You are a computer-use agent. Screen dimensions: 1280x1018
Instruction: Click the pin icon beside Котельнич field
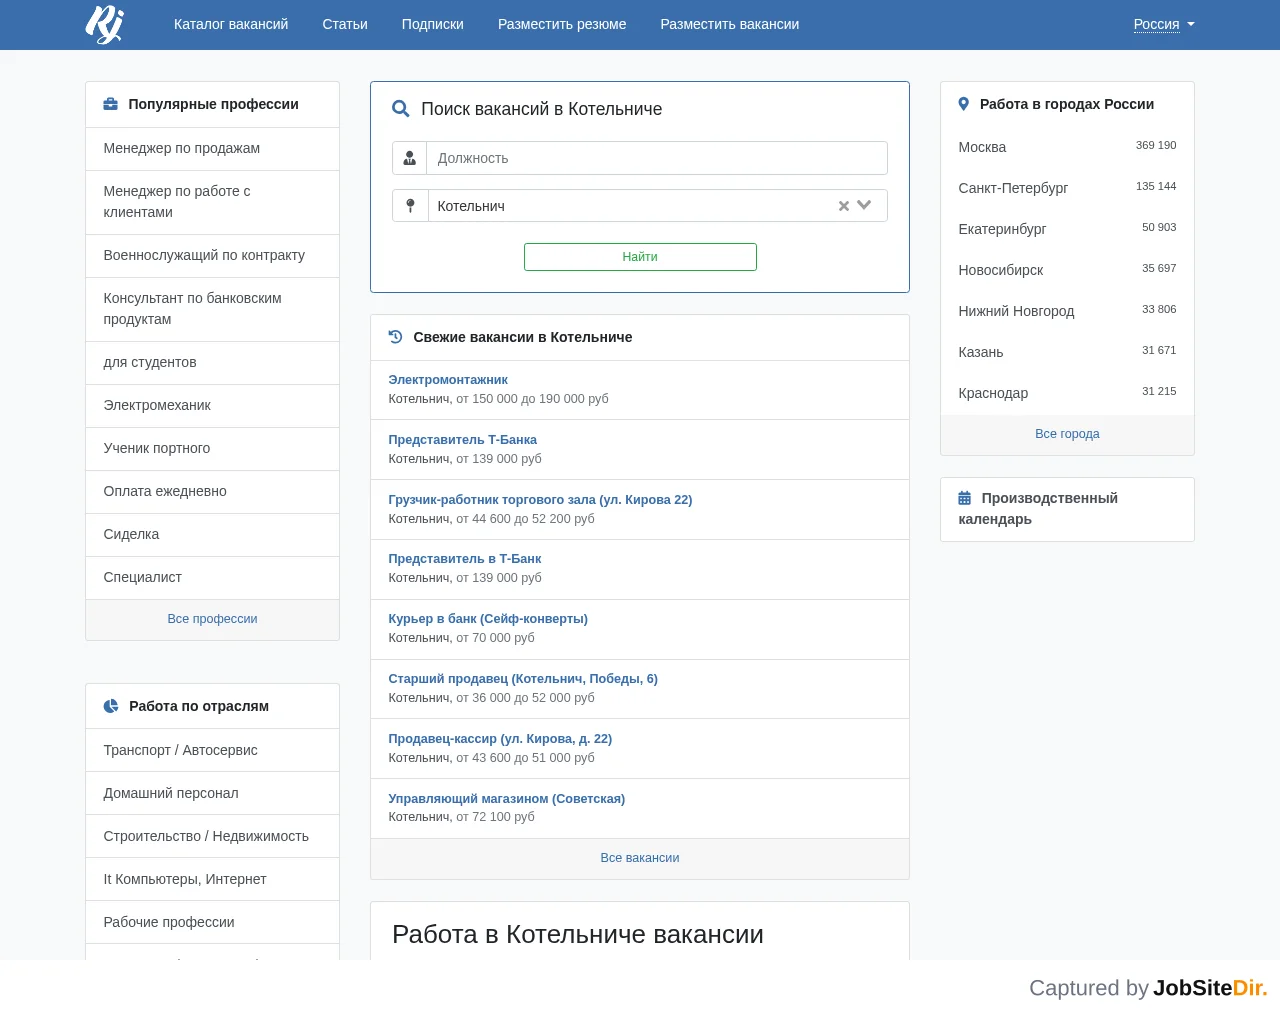[410, 206]
